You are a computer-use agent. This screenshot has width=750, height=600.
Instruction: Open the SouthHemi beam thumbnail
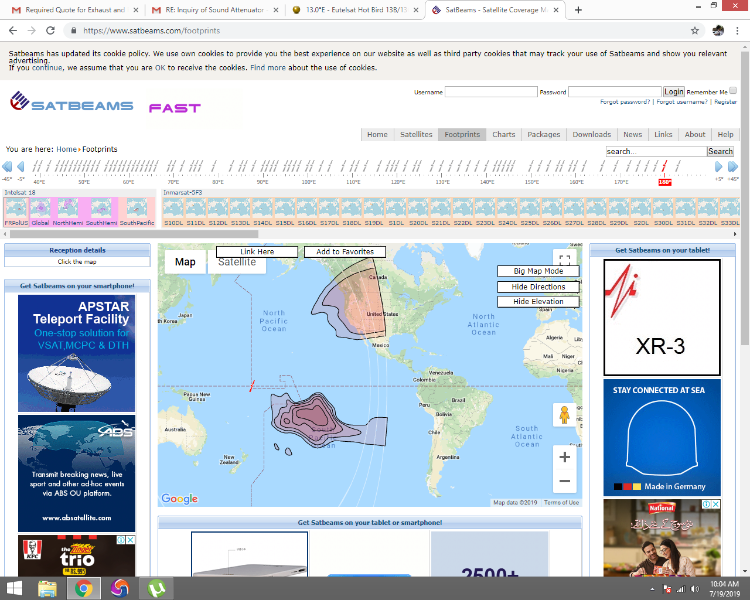[101, 211]
